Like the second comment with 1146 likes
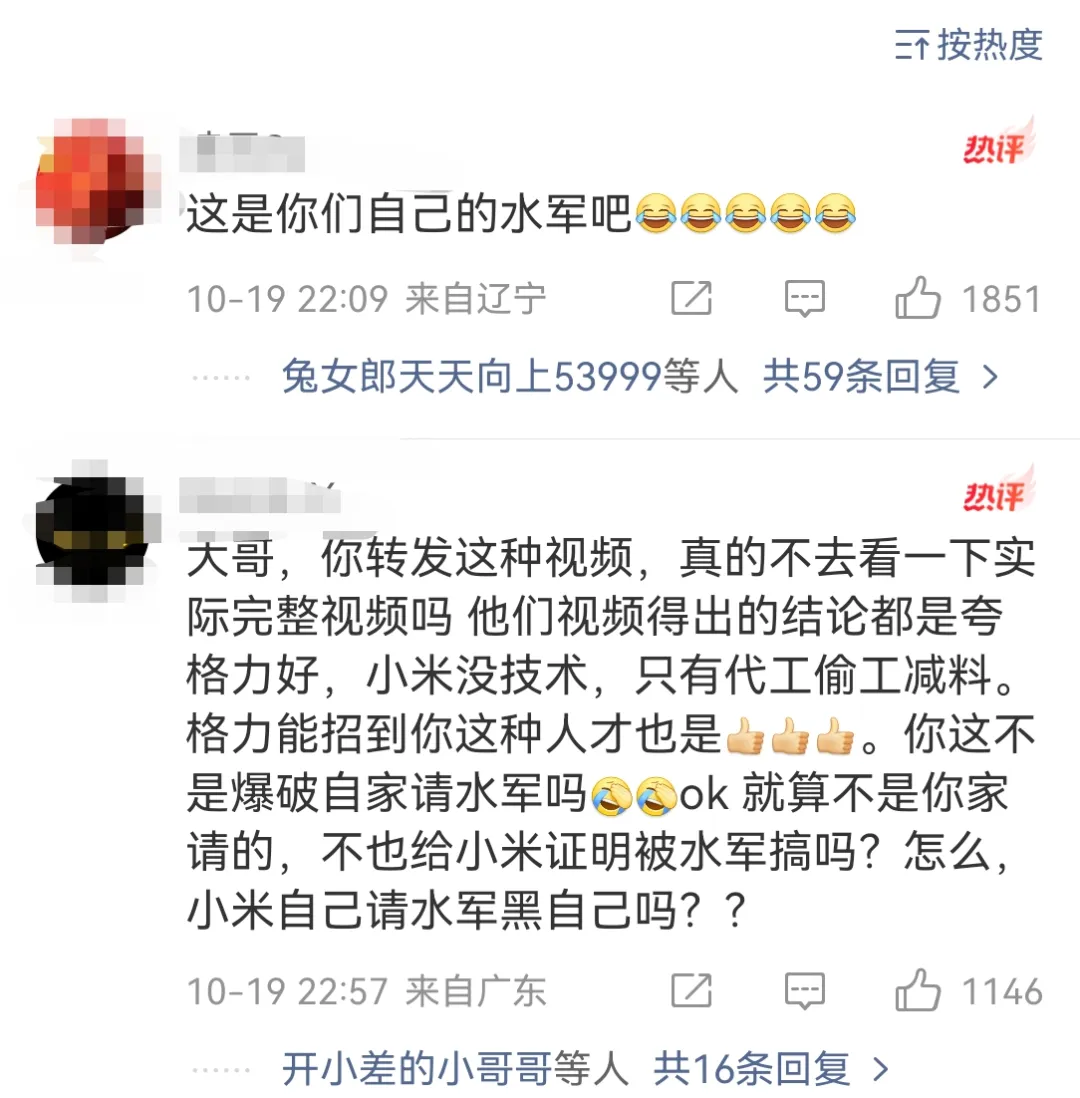 pos(918,991)
